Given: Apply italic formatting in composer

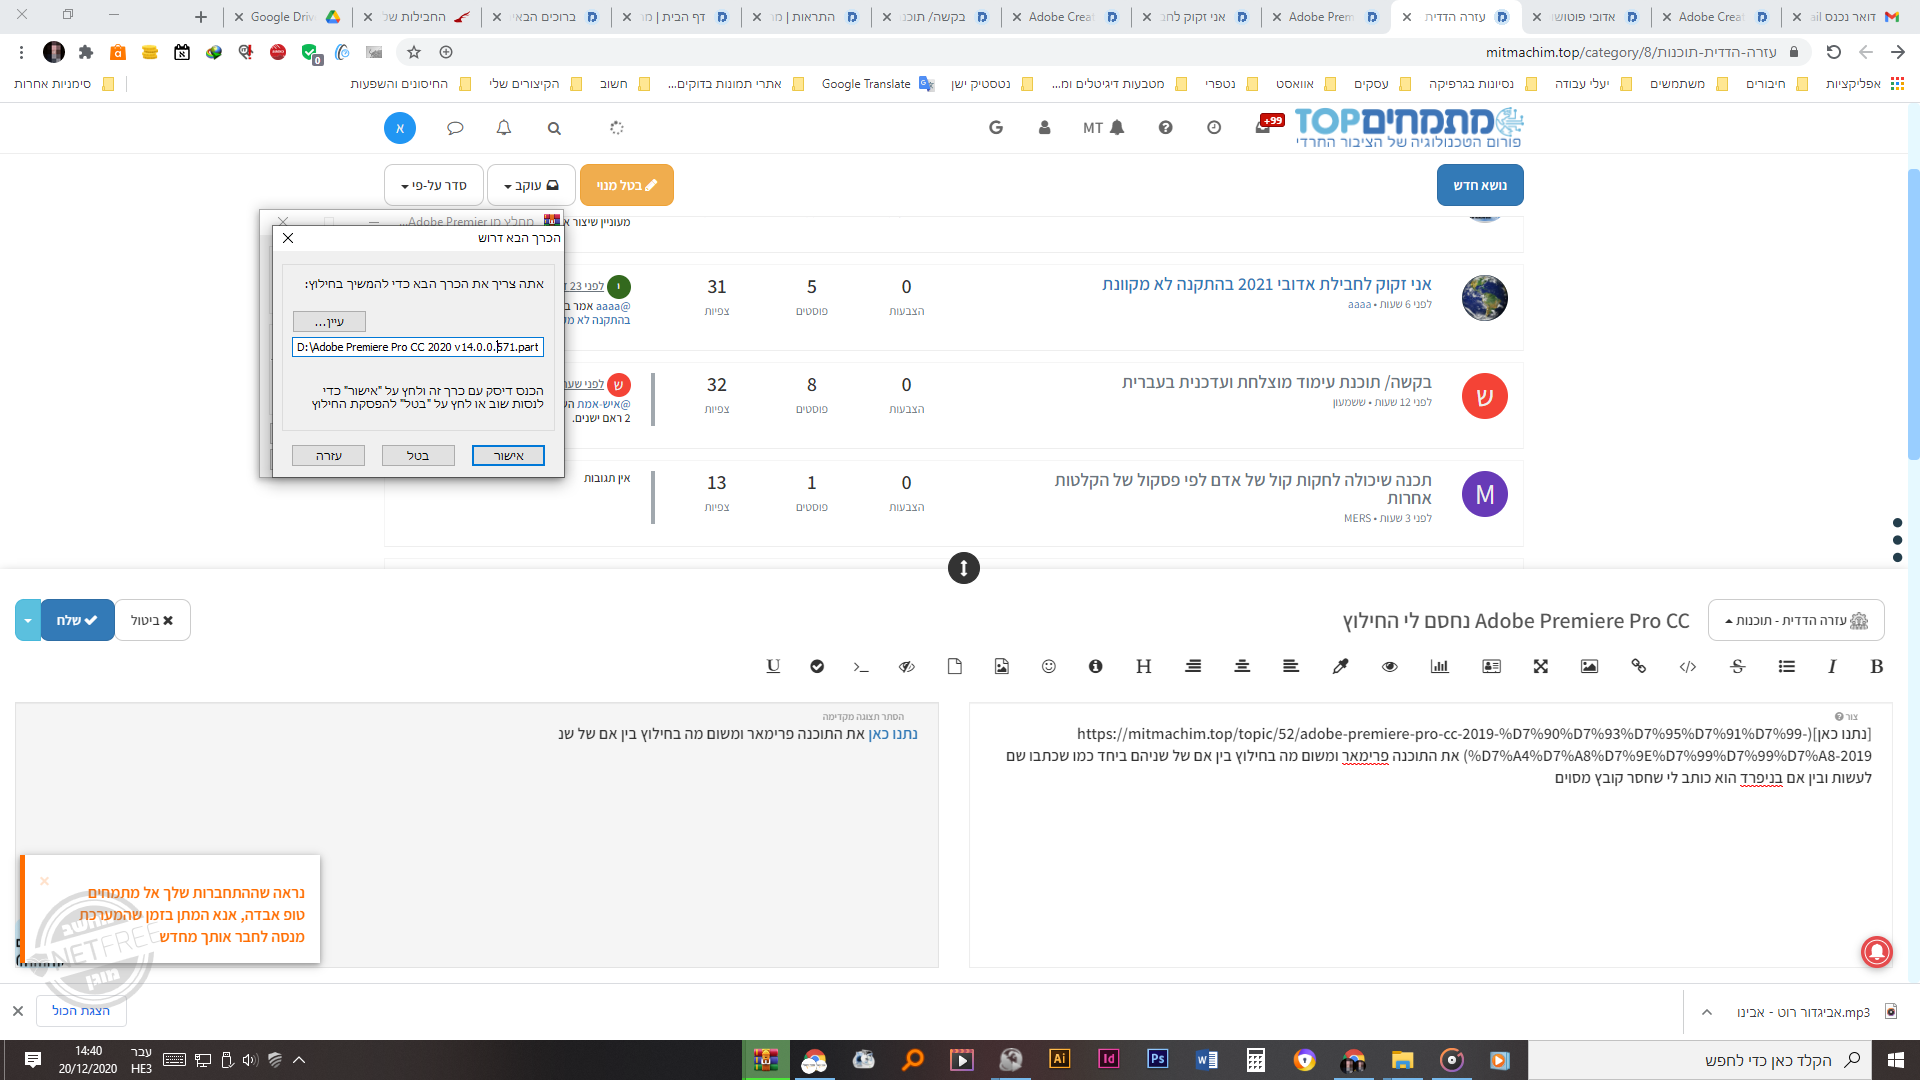Looking at the screenshot, I should pos(1832,667).
